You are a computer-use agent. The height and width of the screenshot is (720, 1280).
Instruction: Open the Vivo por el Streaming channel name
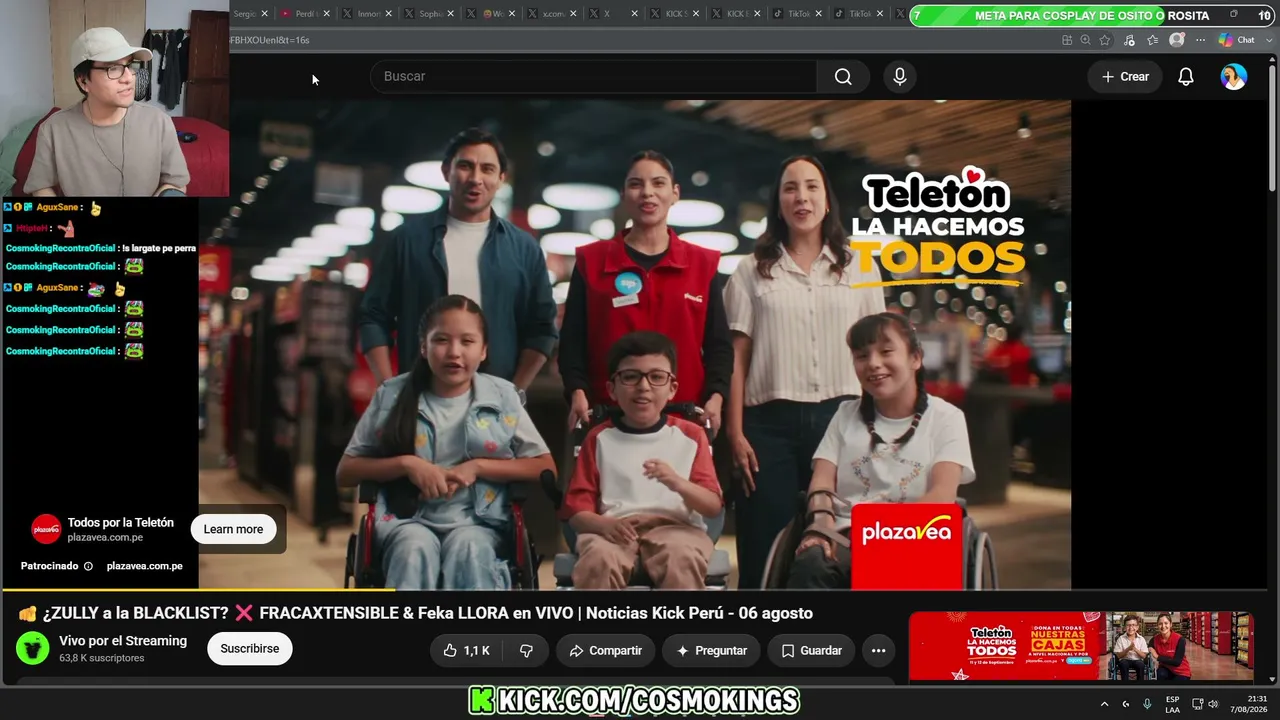pyautogui.click(x=123, y=641)
